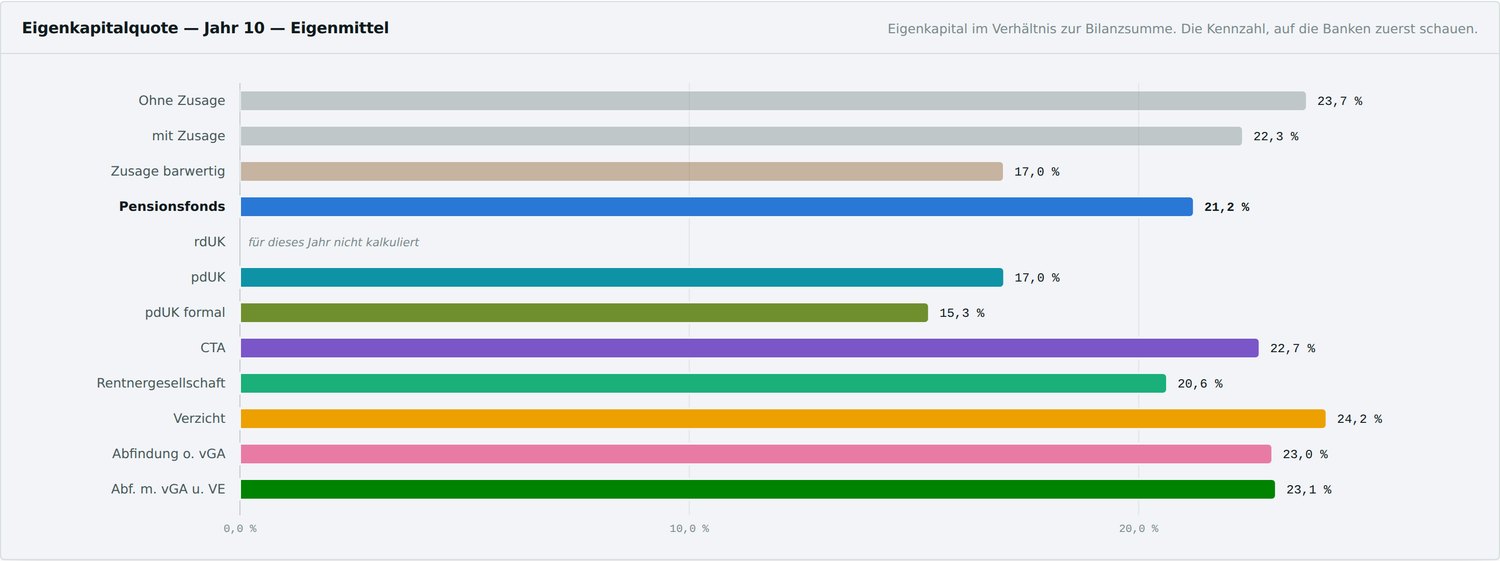1500x561 pixels.
Task: Click the beige Zusage barwertig bar
Action: pyautogui.click(x=622, y=172)
